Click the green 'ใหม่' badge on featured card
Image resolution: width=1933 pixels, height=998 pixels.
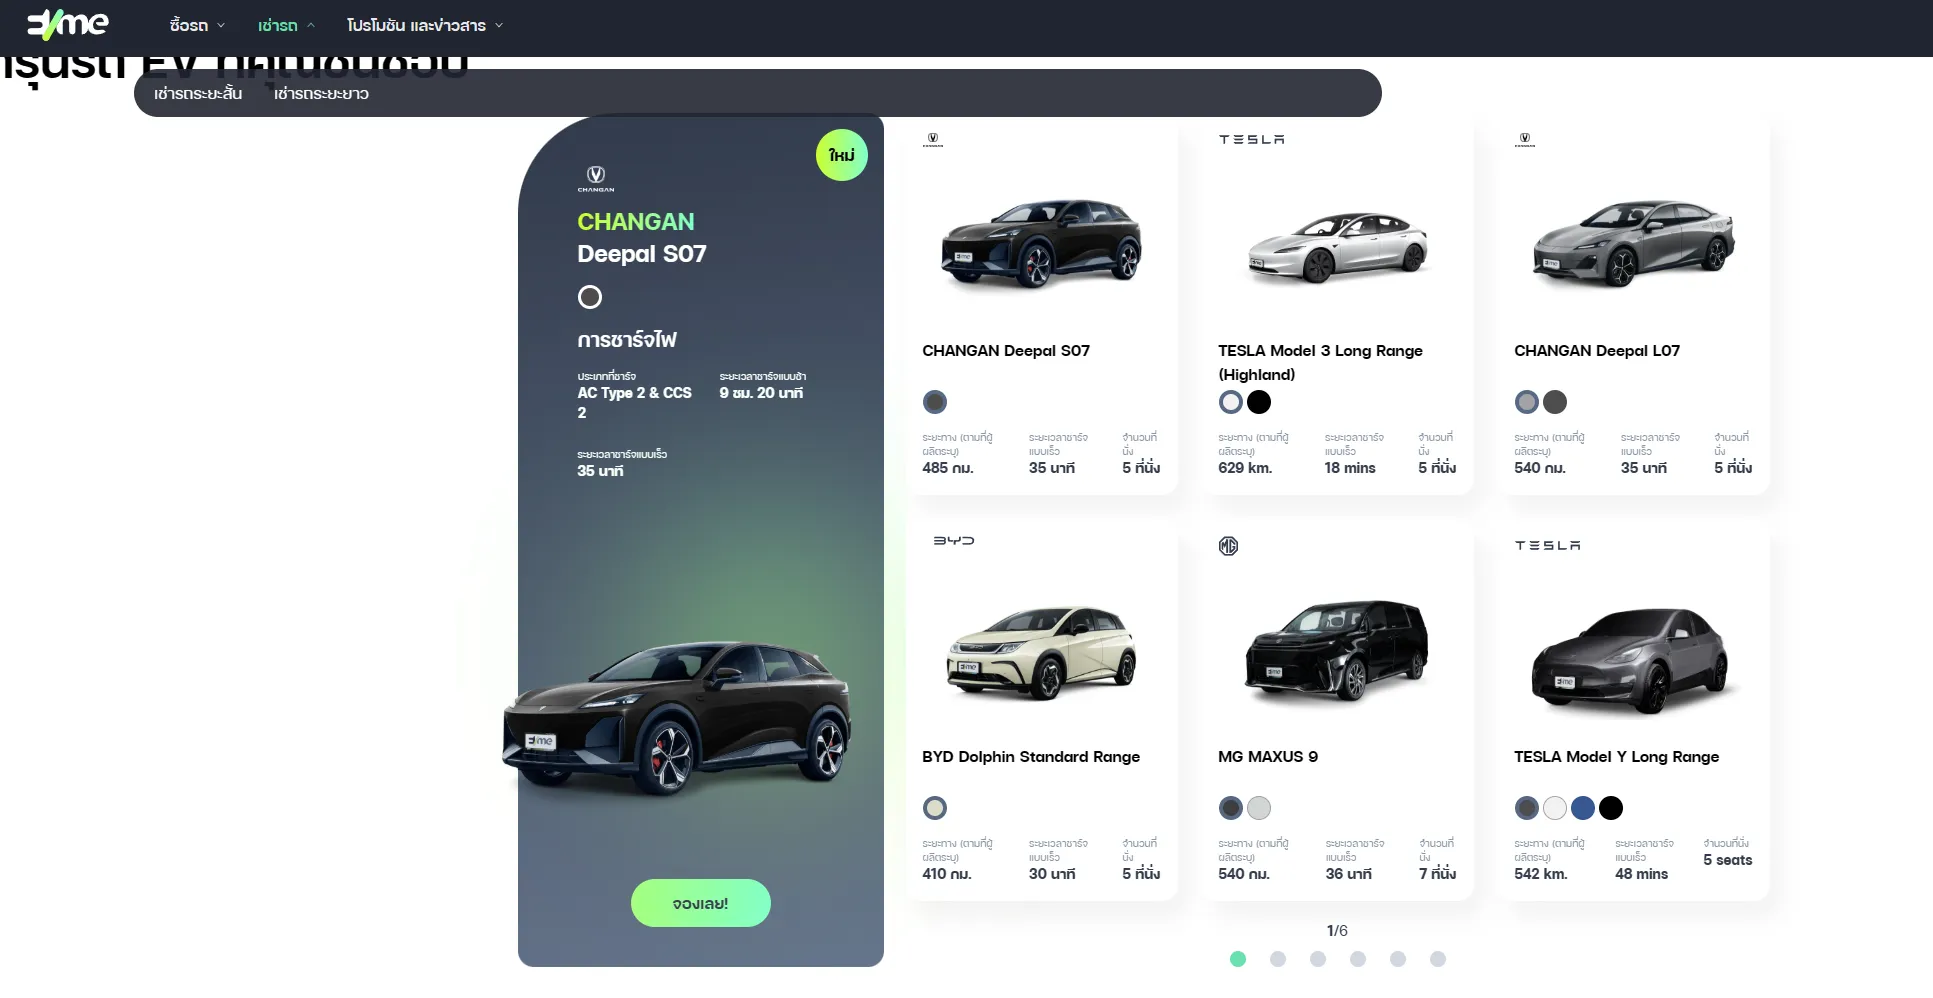tap(842, 155)
